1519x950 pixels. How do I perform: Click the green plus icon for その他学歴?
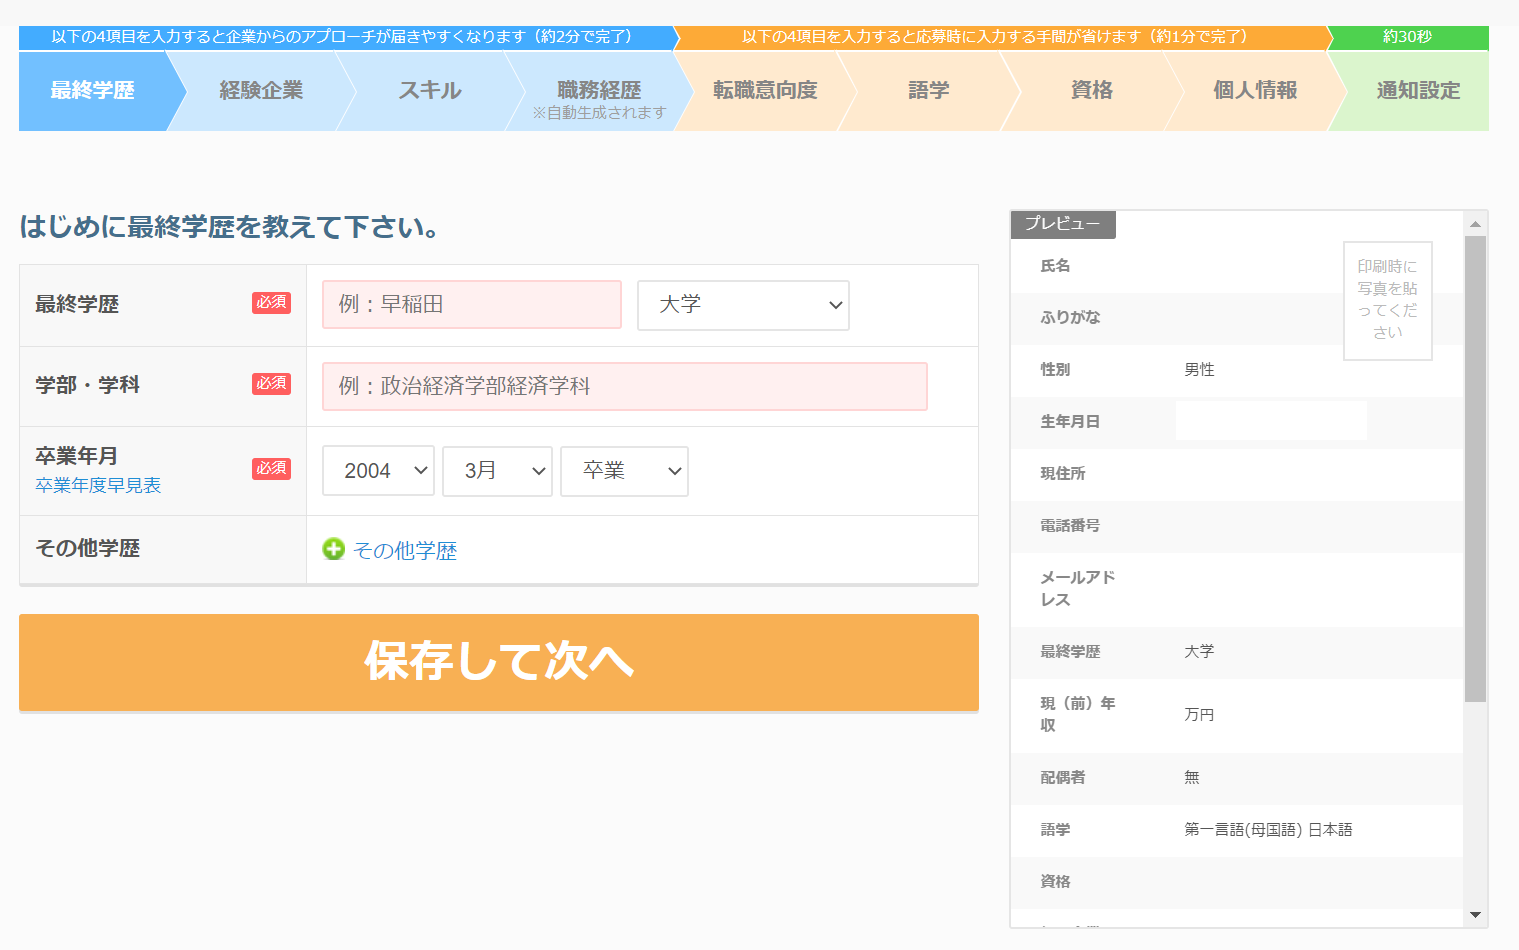point(333,549)
